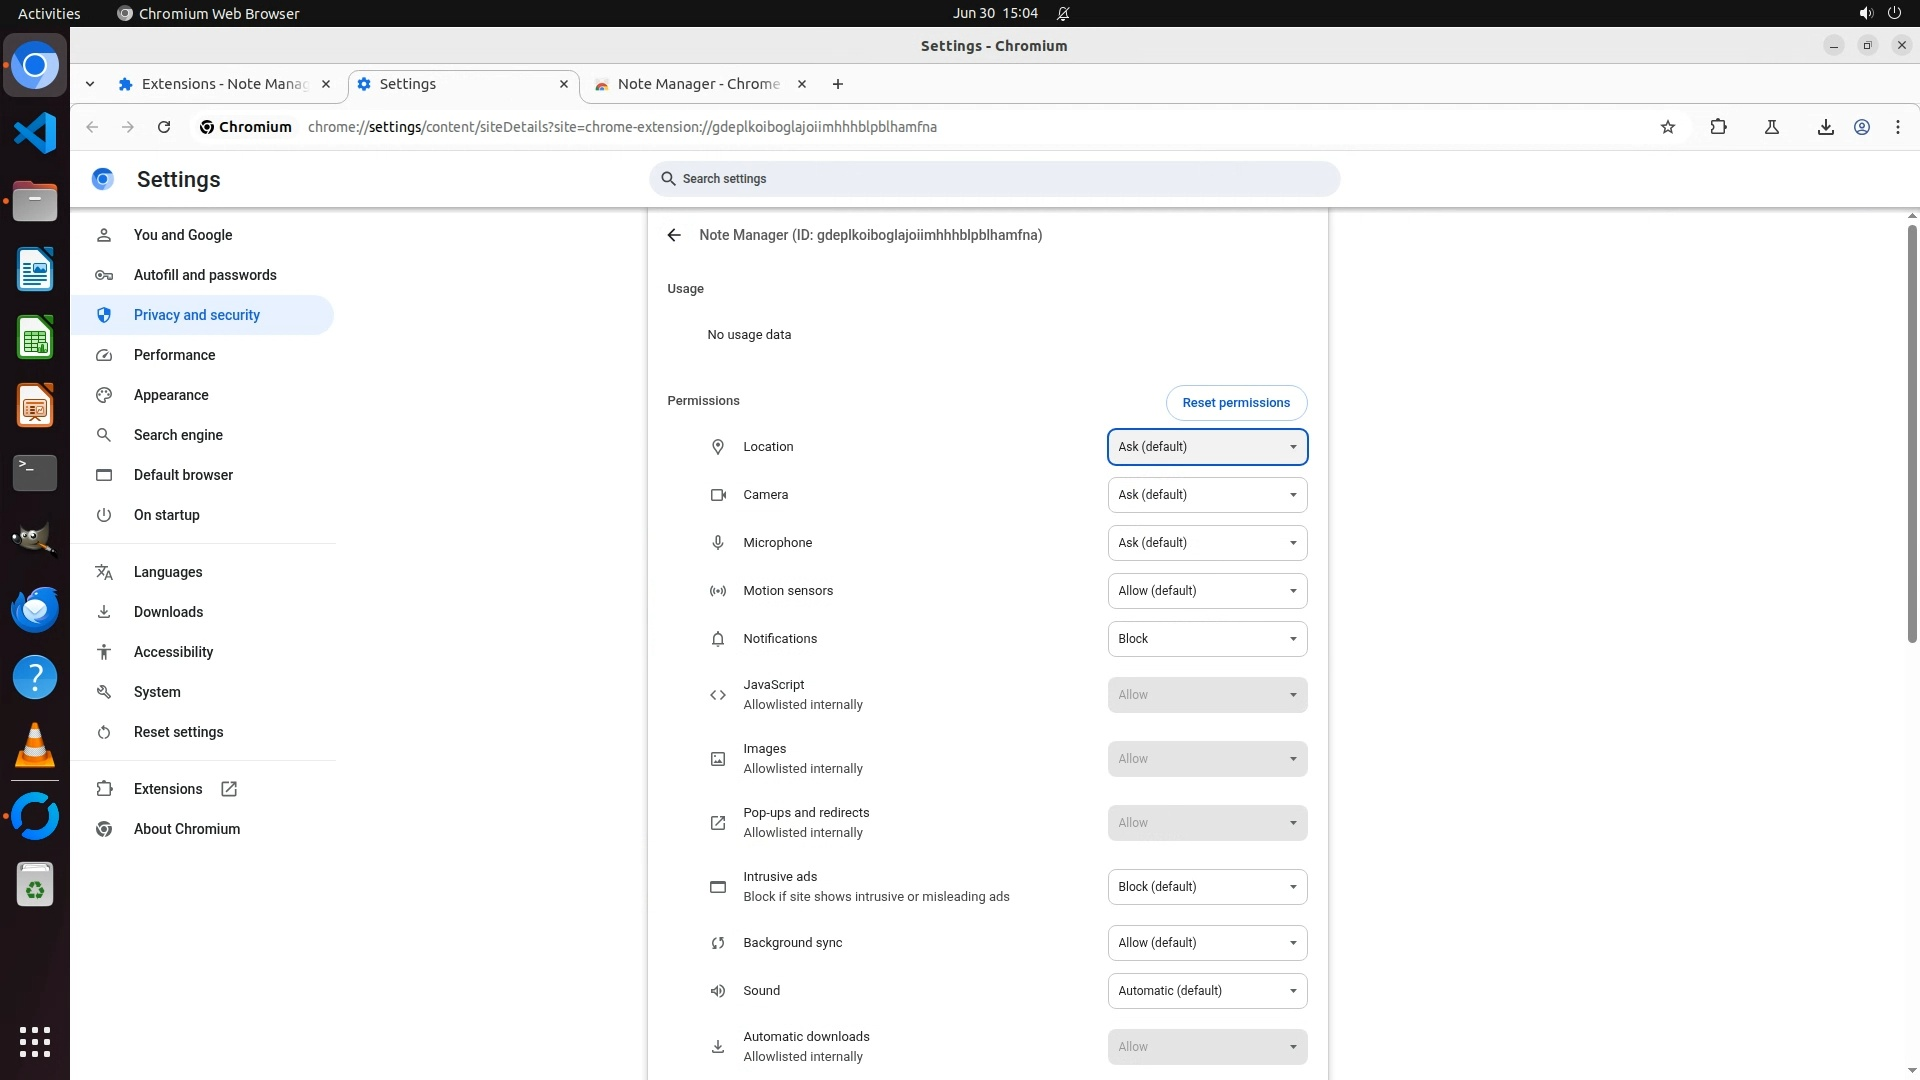
Task: Reload the page with the refresh icon
Action: [164, 127]
